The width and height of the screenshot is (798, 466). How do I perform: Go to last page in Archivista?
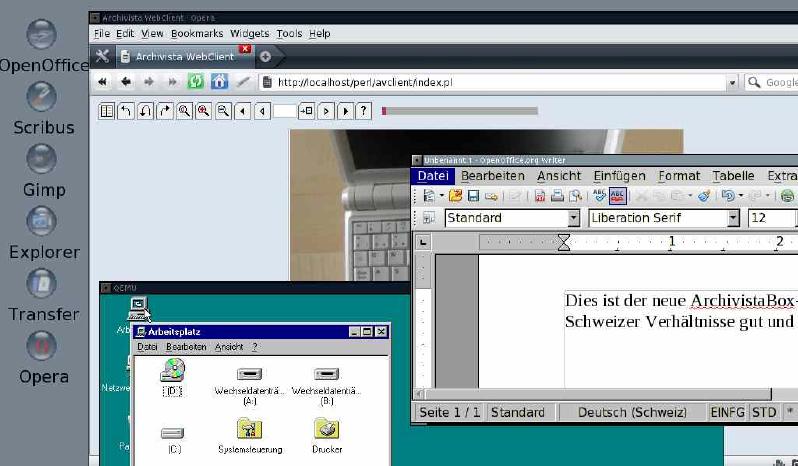click(x=345, y=111)
